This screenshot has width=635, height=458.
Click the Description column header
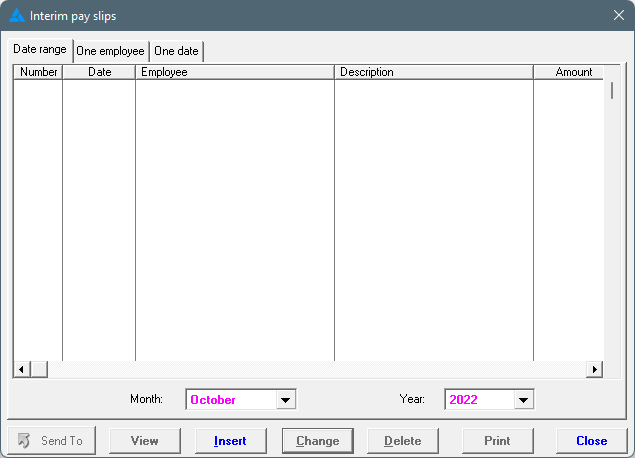434,72
